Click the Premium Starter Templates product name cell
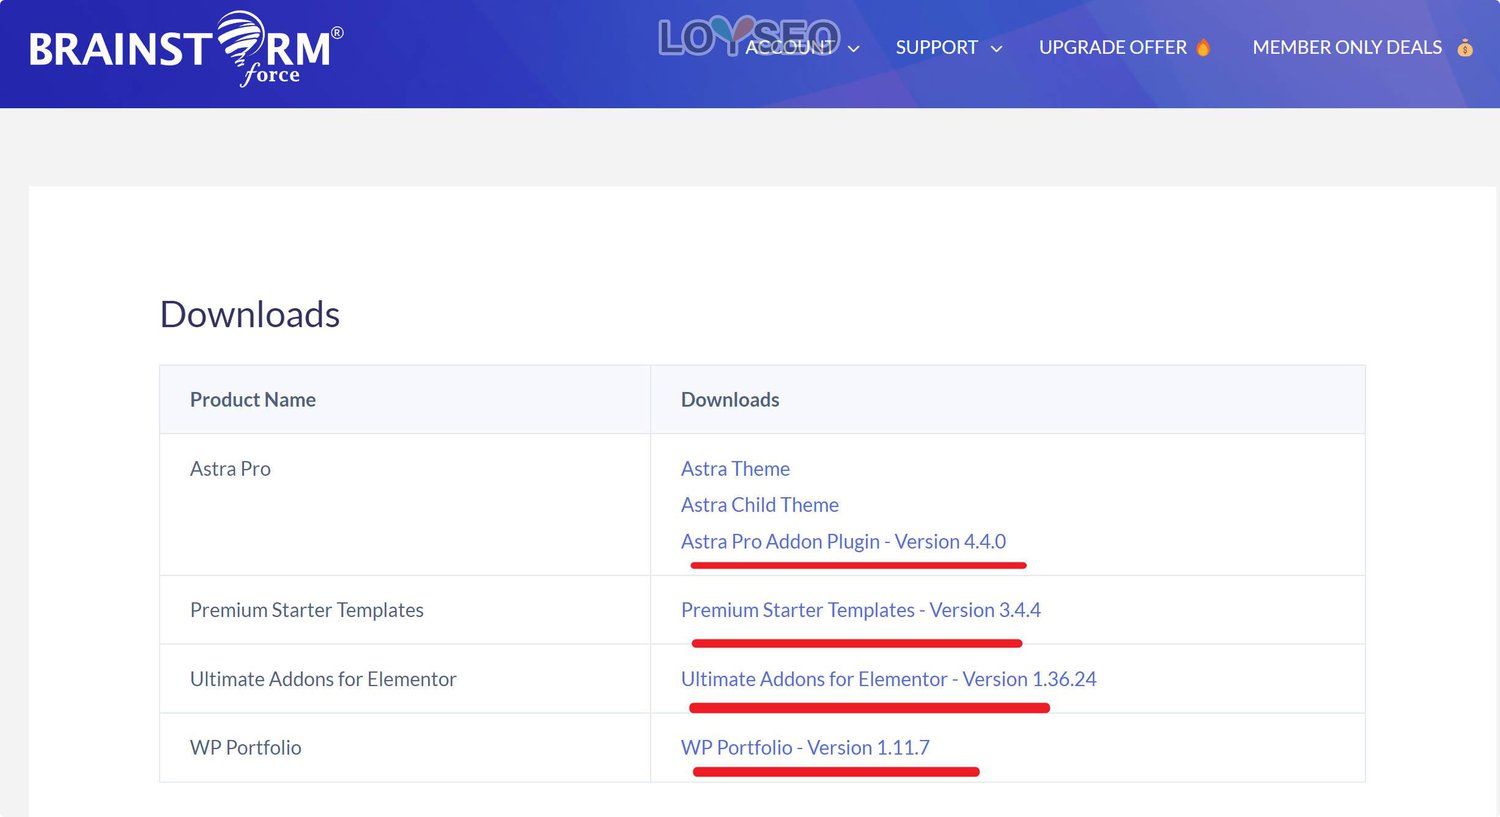1500x817 pixels. (x=405, y=610)
